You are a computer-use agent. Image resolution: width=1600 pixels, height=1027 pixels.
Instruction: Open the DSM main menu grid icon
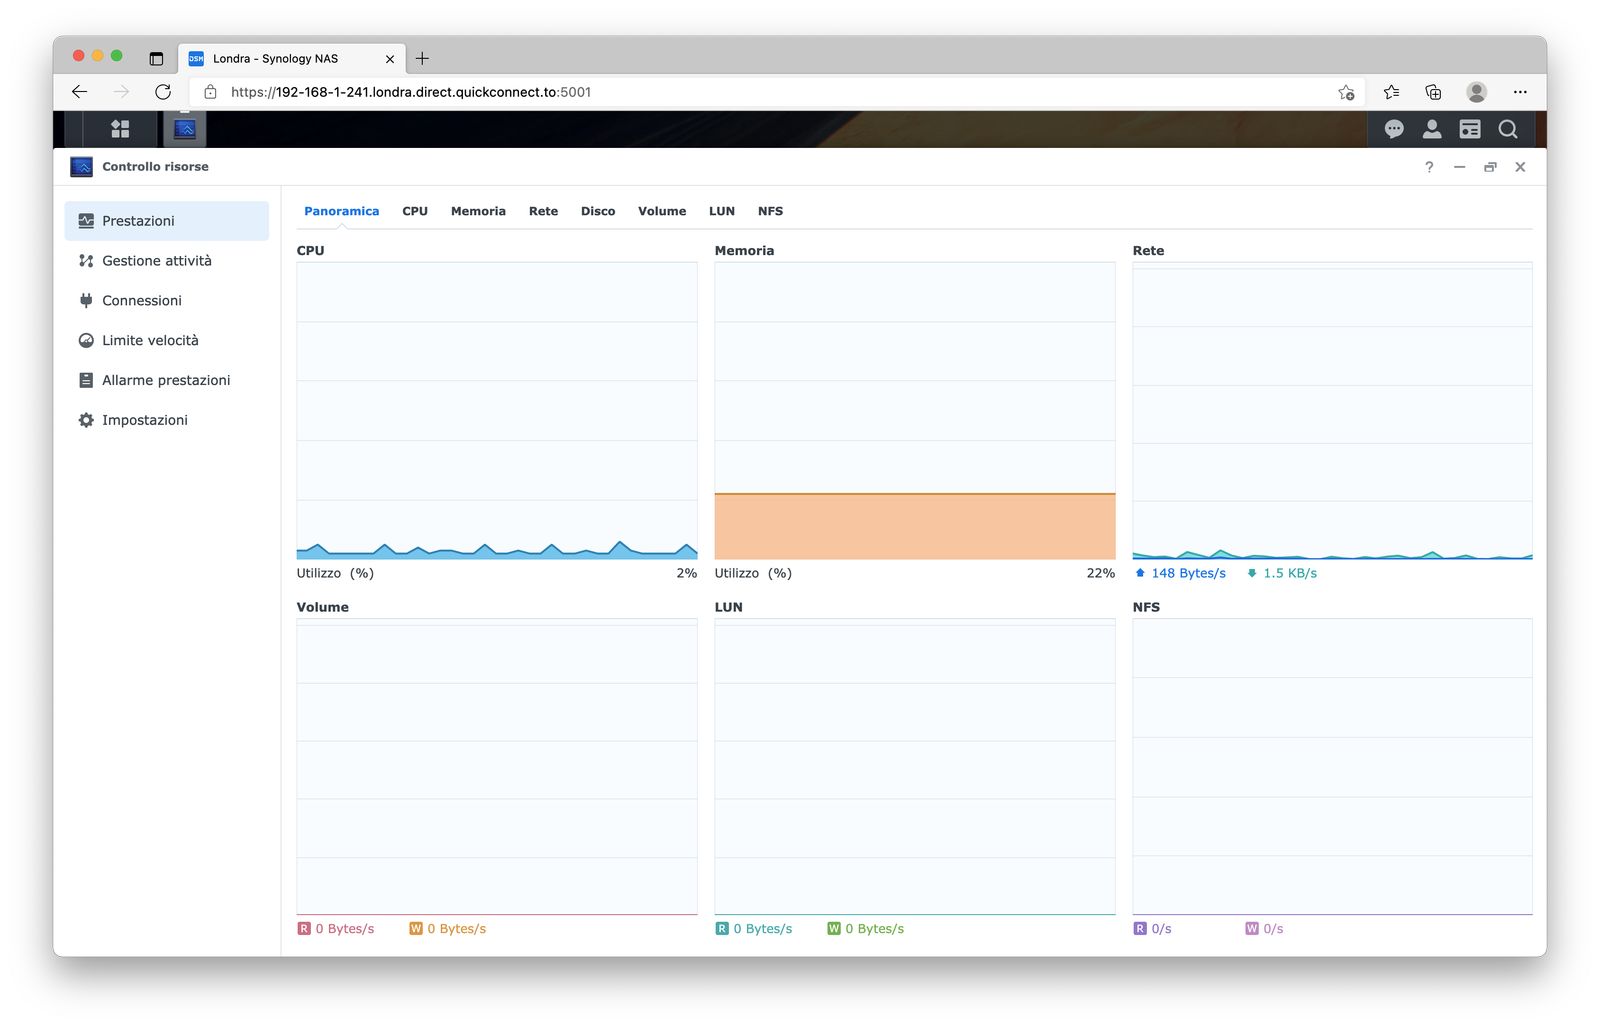coord(120,129)
